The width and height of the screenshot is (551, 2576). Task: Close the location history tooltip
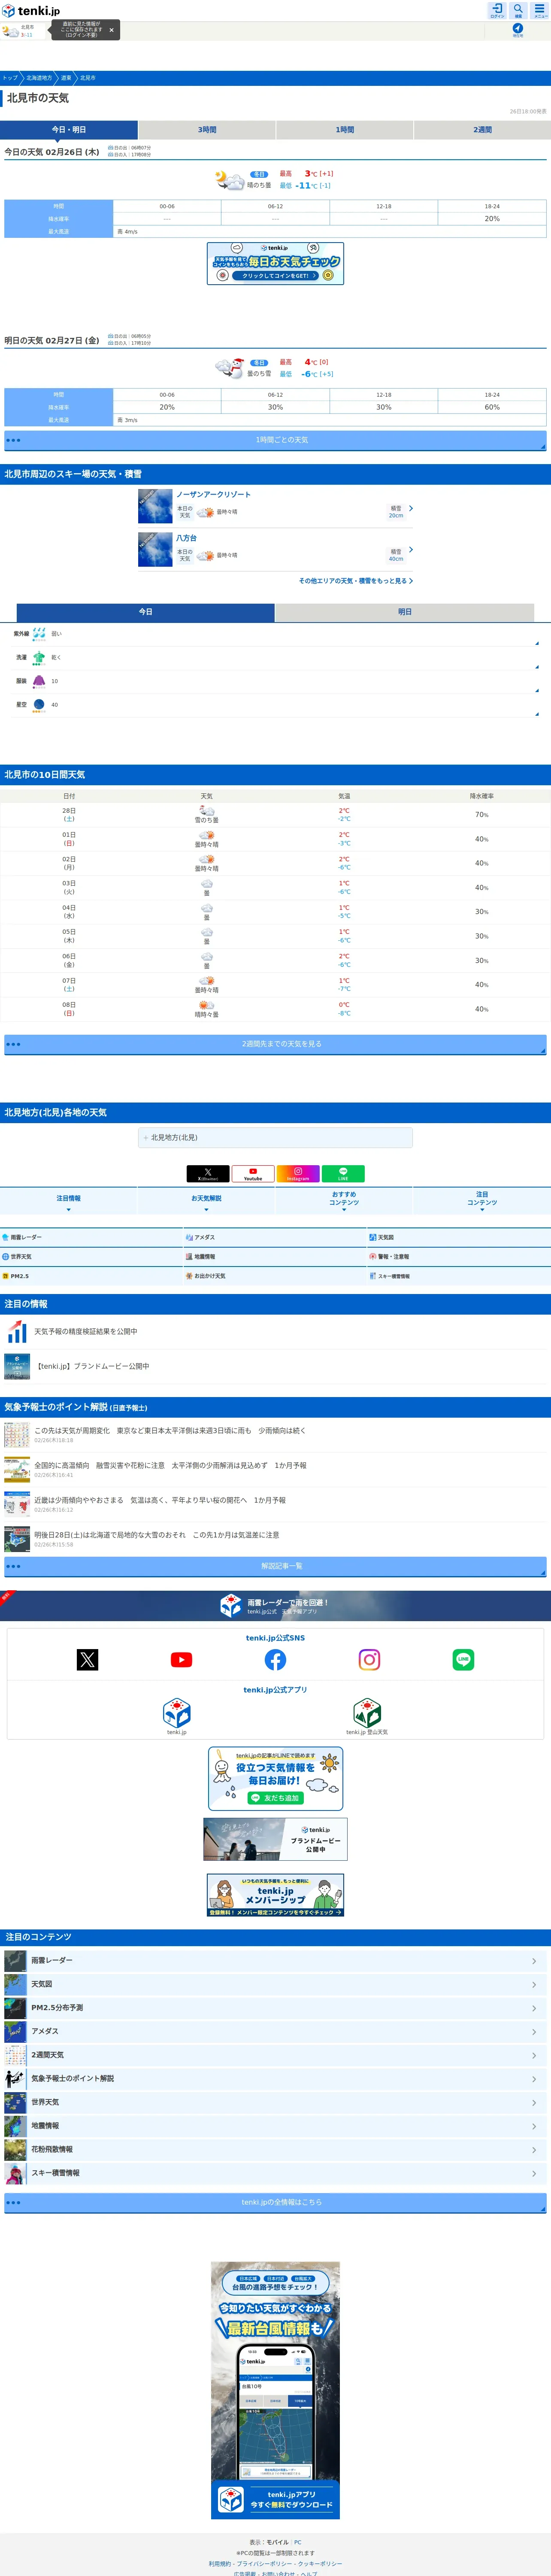111,30
